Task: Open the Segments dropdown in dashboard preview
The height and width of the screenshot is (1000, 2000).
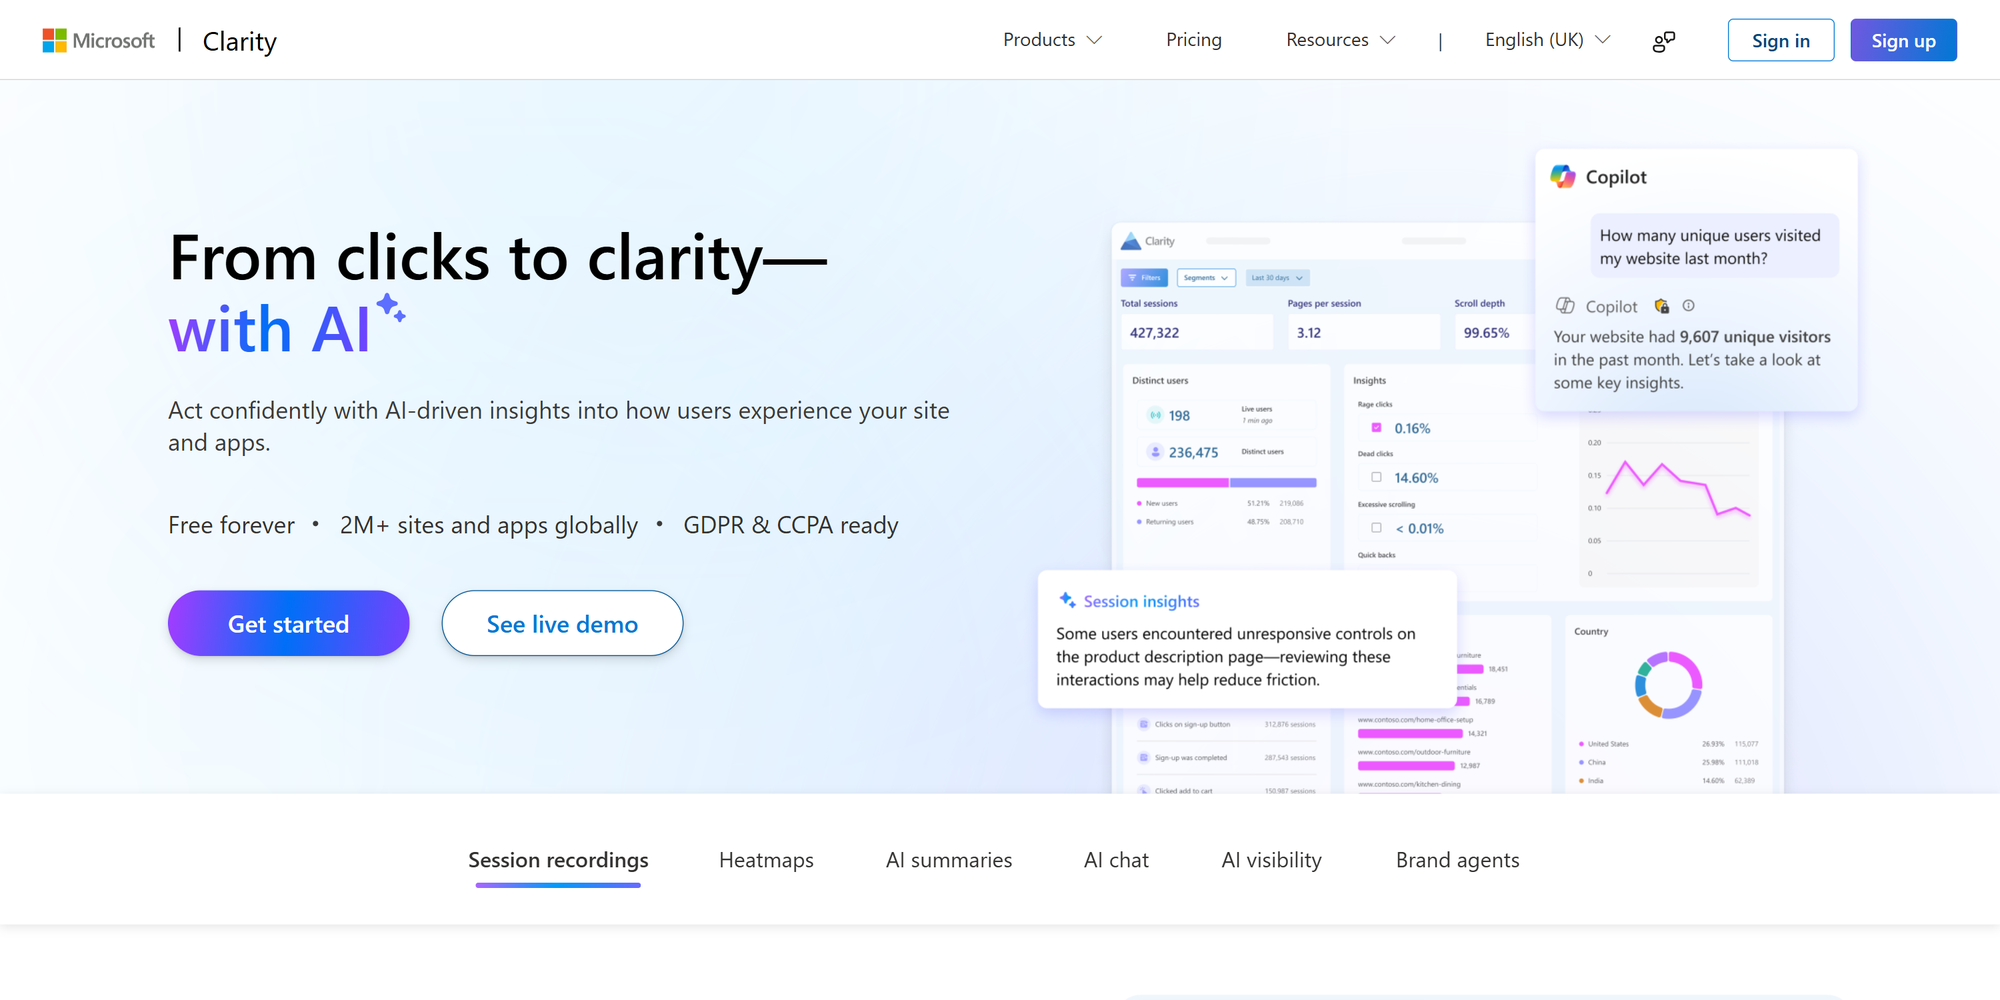Action: click(1206, 277)
